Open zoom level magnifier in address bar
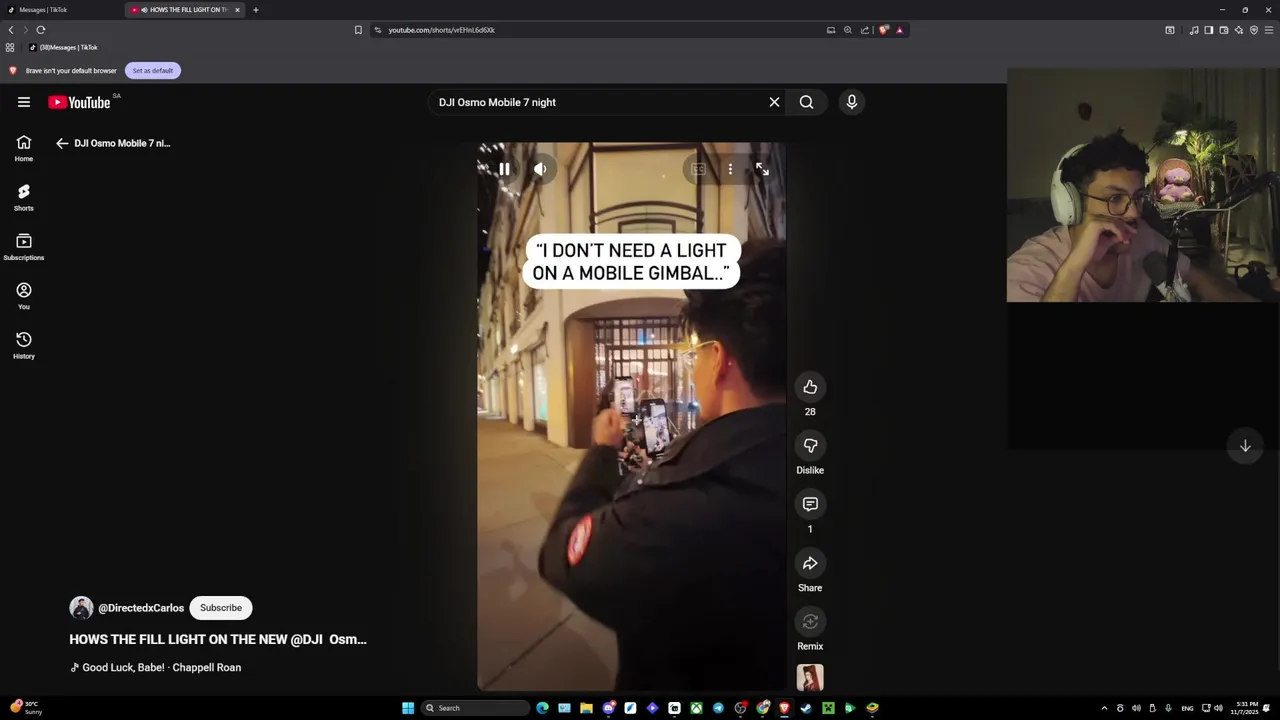1280x720 pixels. pos(848,30)
